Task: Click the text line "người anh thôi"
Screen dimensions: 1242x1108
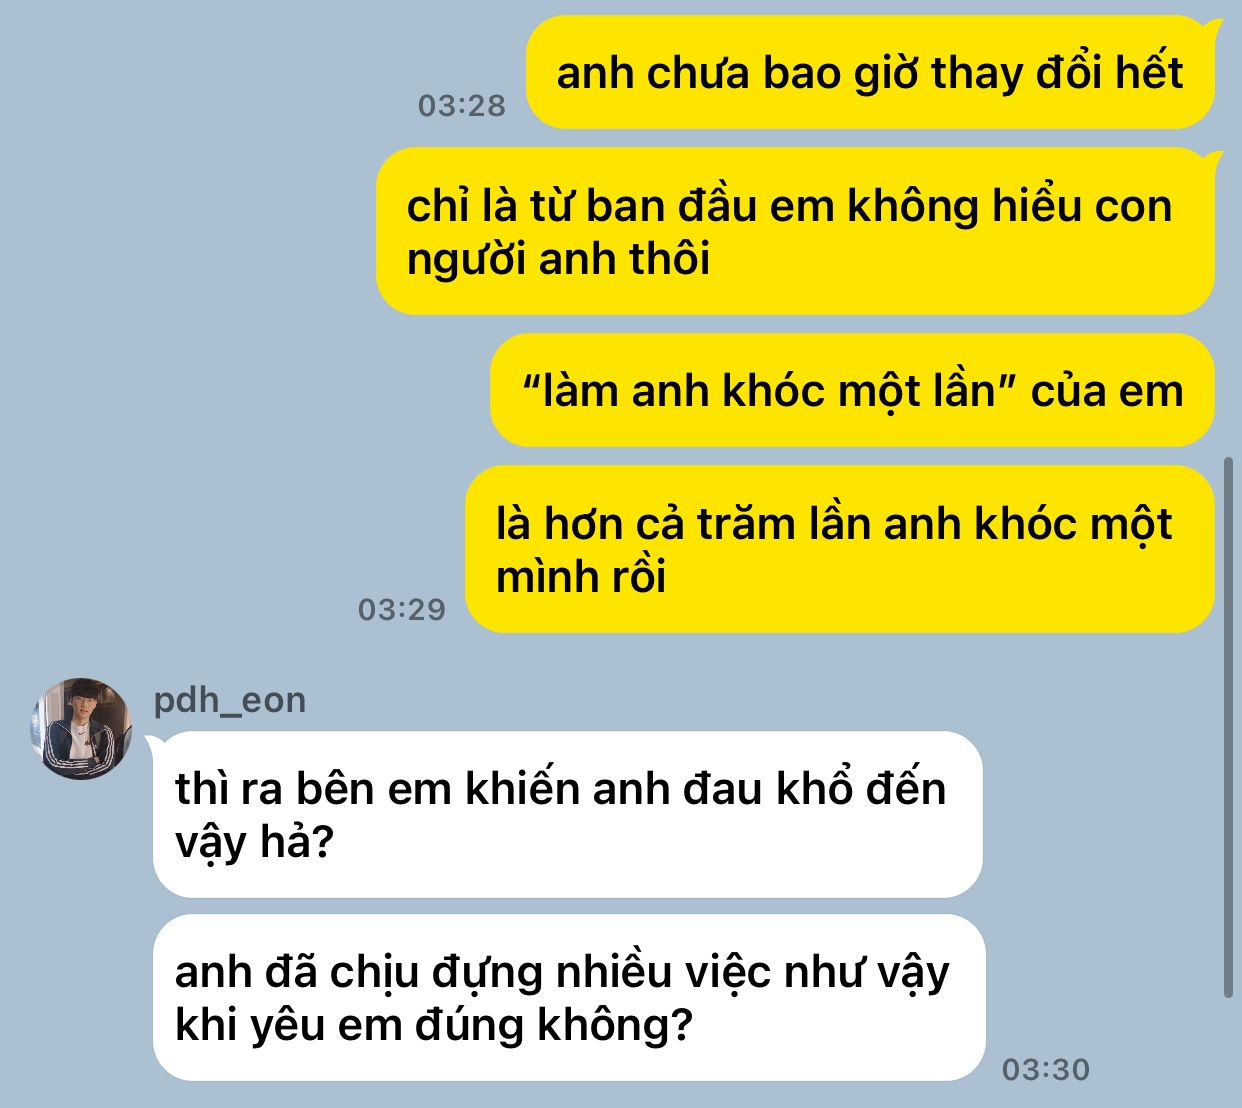Action: point(558,259)
